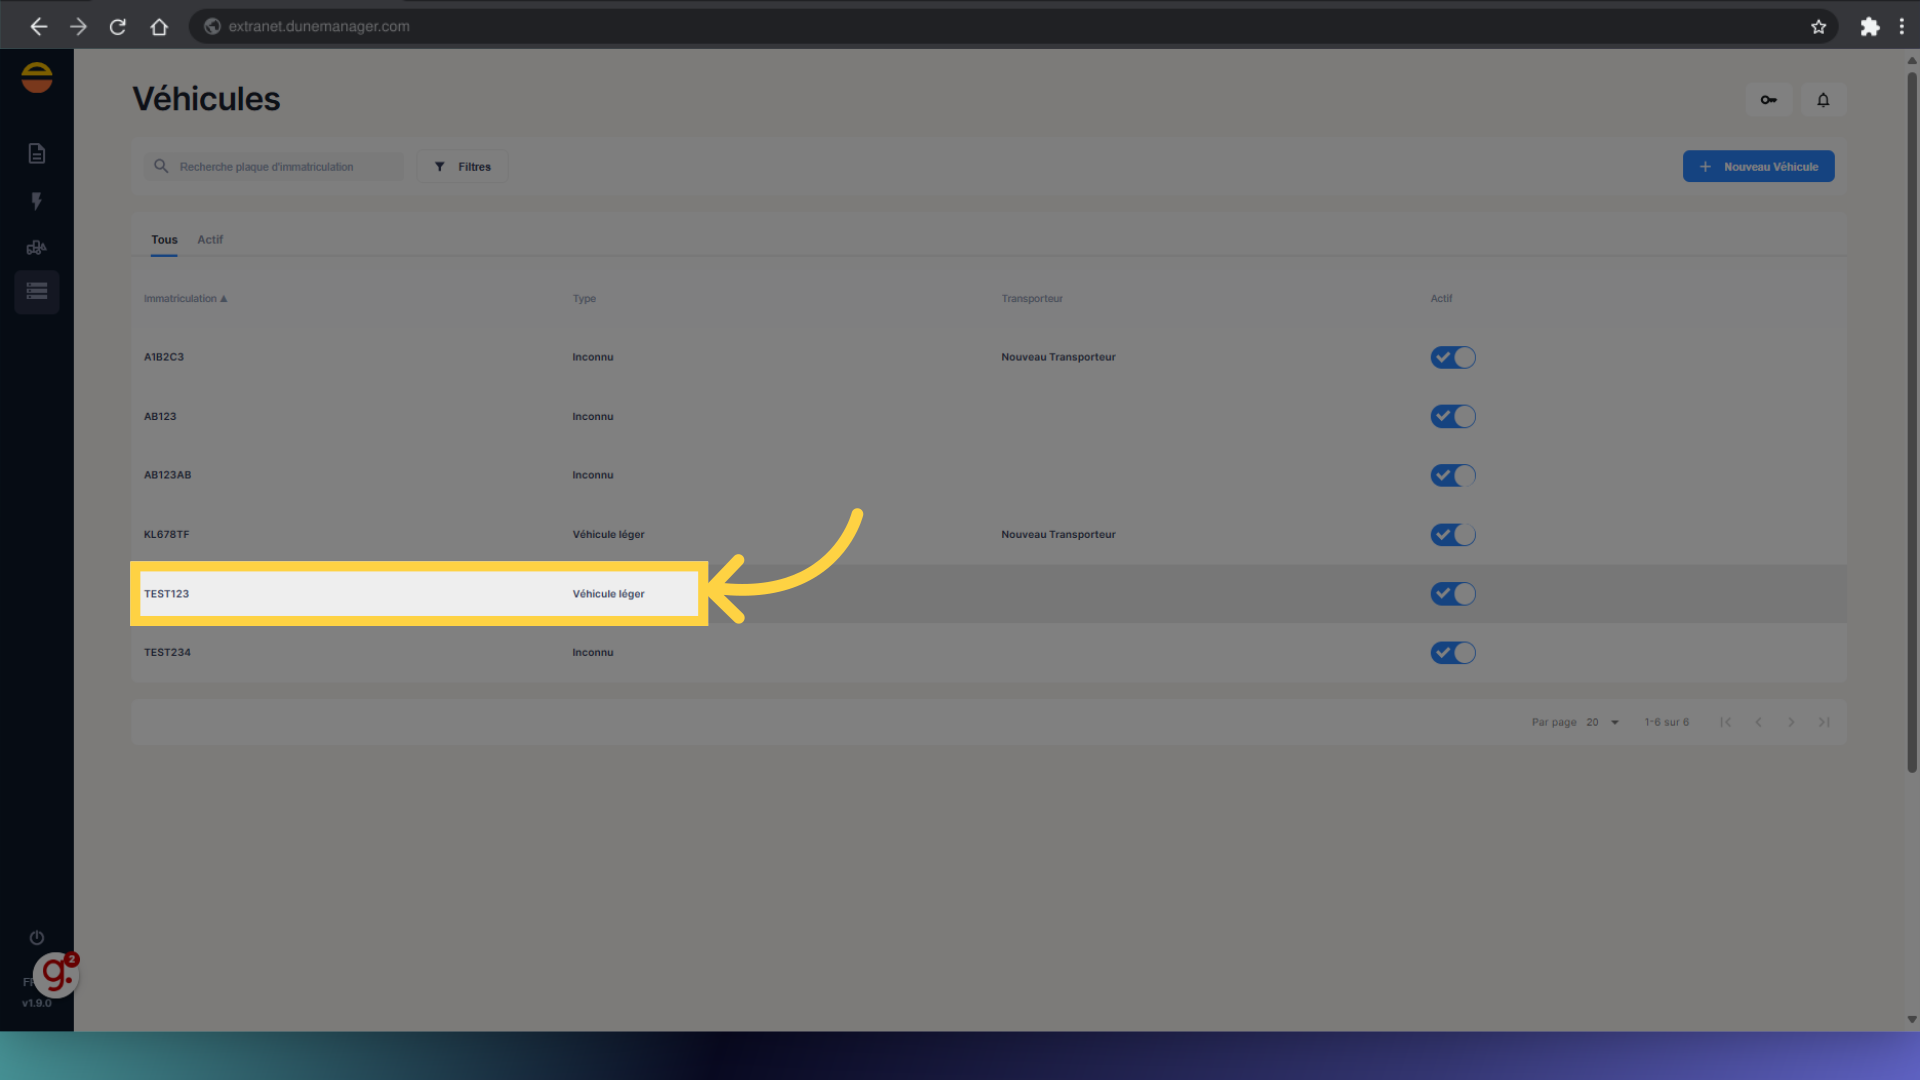Open the Filtres filter options
The image size is (1920, 1080).
pos(462,167)
